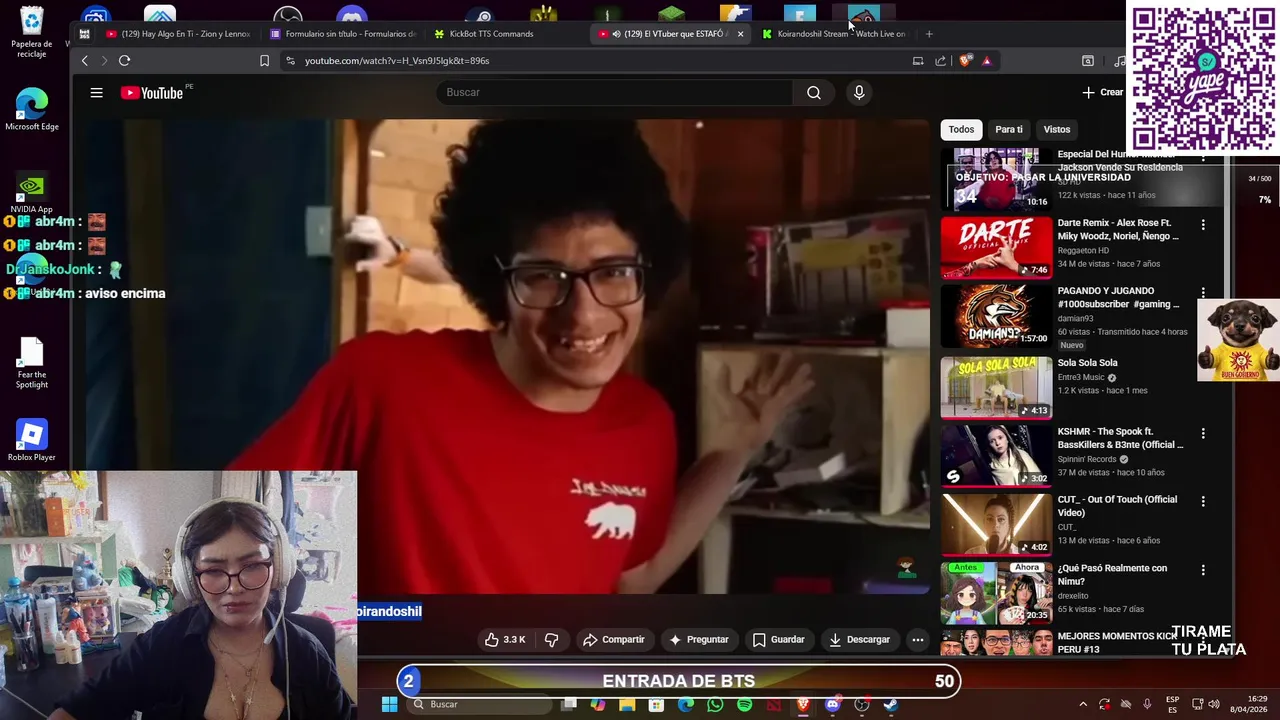Open Discord from the taskbar
The width and height of the screenshot is (1280, 720).
click(x=832, y=705)
